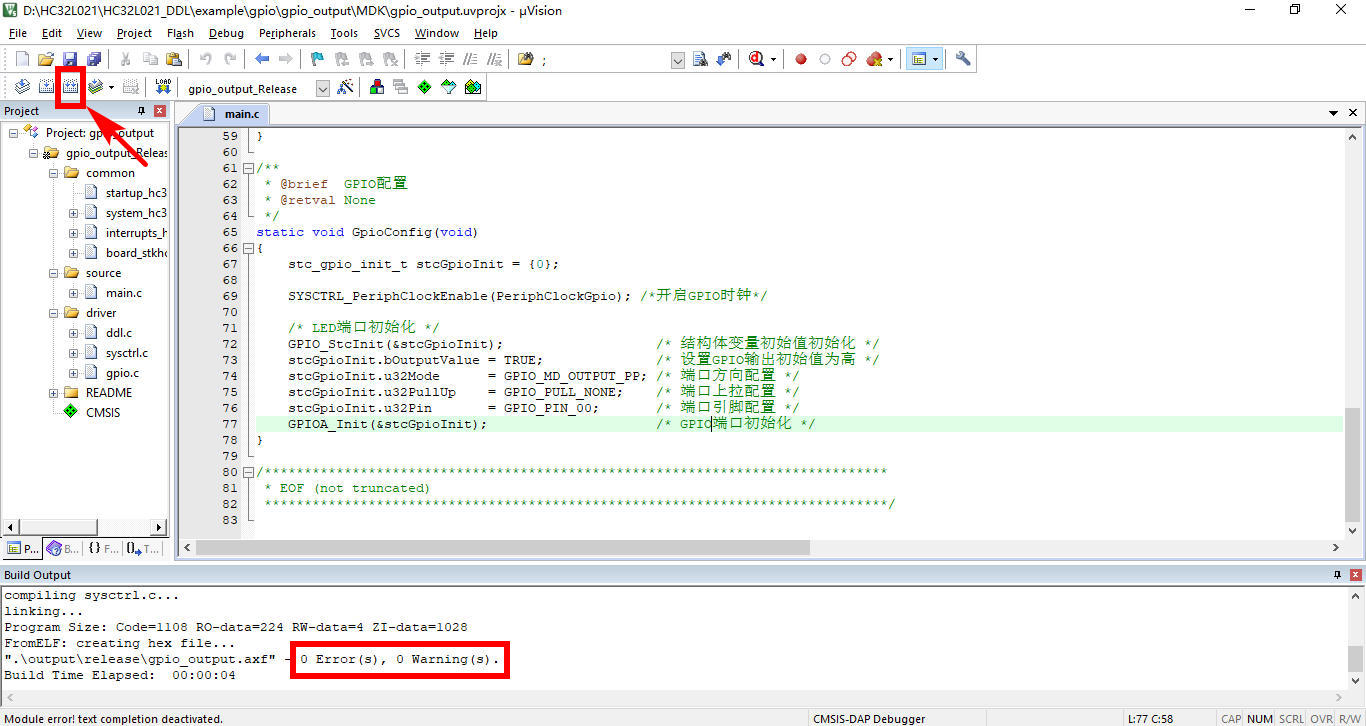
Task: Click the Project panel horizontal scrollbar
Action: 85,527
